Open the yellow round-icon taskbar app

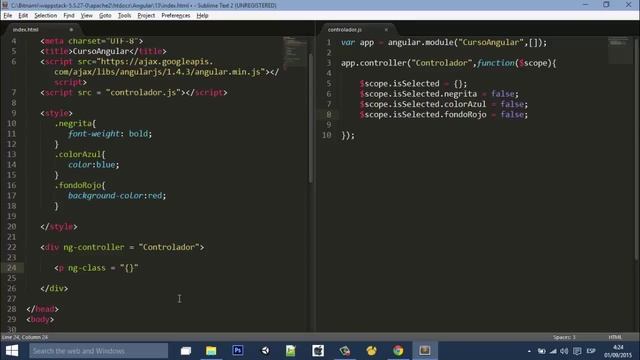tap(371, 351)
